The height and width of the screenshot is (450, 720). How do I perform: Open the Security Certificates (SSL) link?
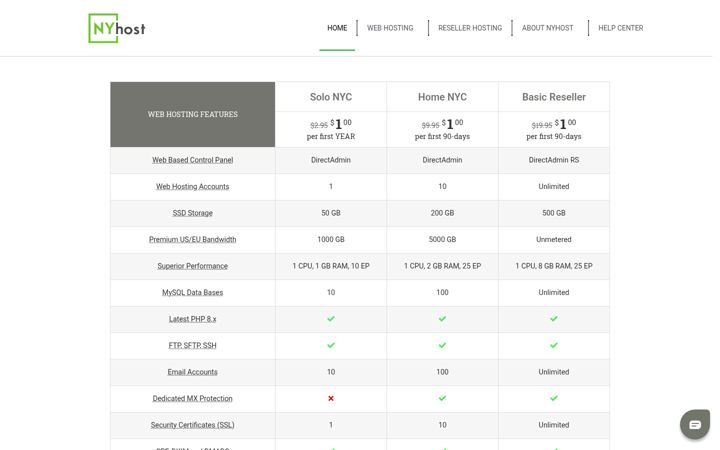point(192,425)
